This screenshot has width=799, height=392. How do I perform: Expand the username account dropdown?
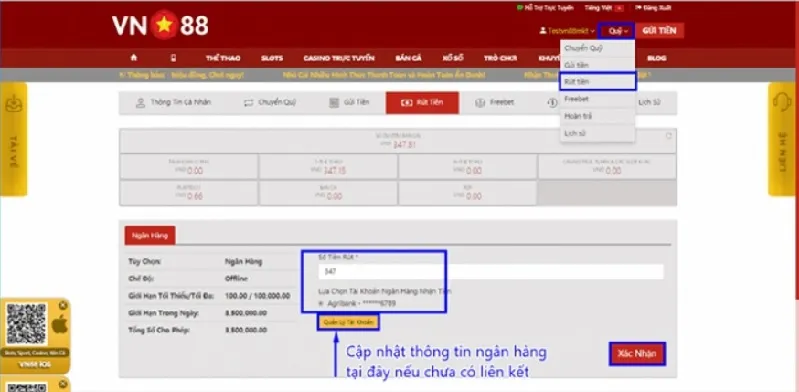pyautogui.click(x=567, y=31)
